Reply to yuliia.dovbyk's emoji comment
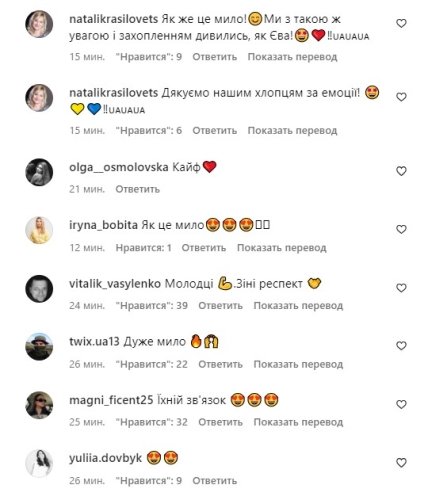This screenshot has width=428, height=500. (215, 481)
